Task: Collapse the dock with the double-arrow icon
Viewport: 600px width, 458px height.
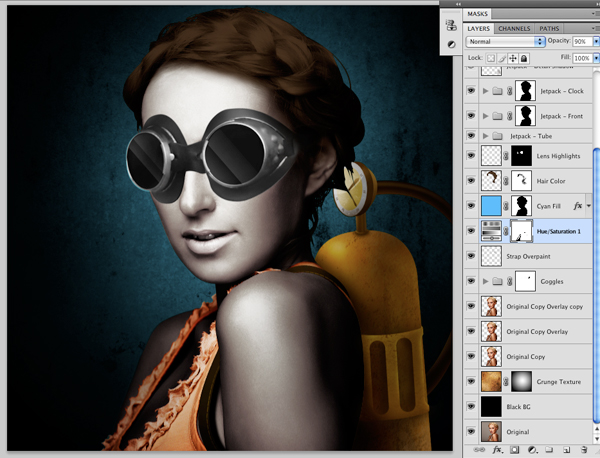Action: (x=458, y=4)
